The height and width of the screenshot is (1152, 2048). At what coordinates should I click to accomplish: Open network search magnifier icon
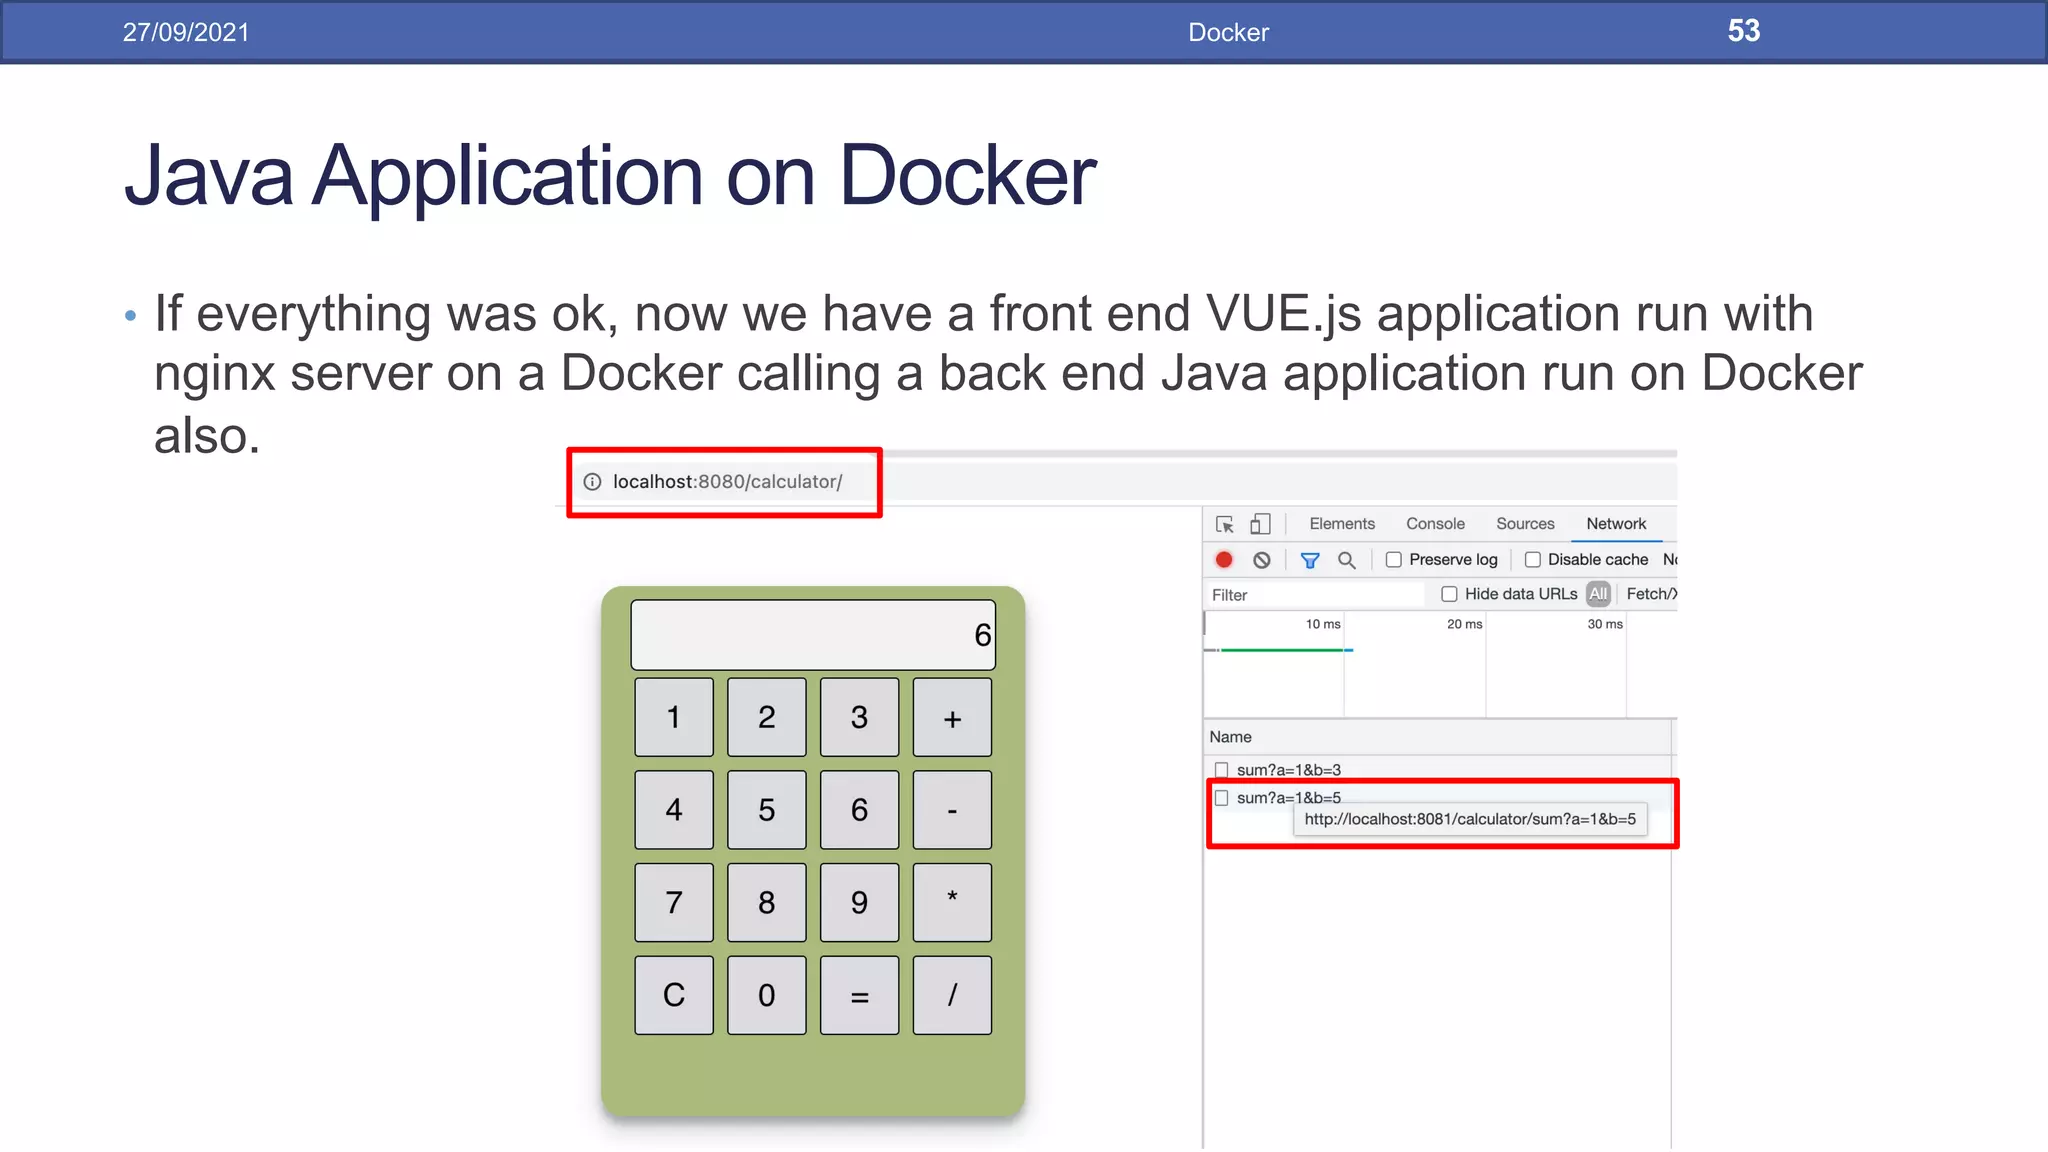pyautogui.click(x=1347, y=560)
